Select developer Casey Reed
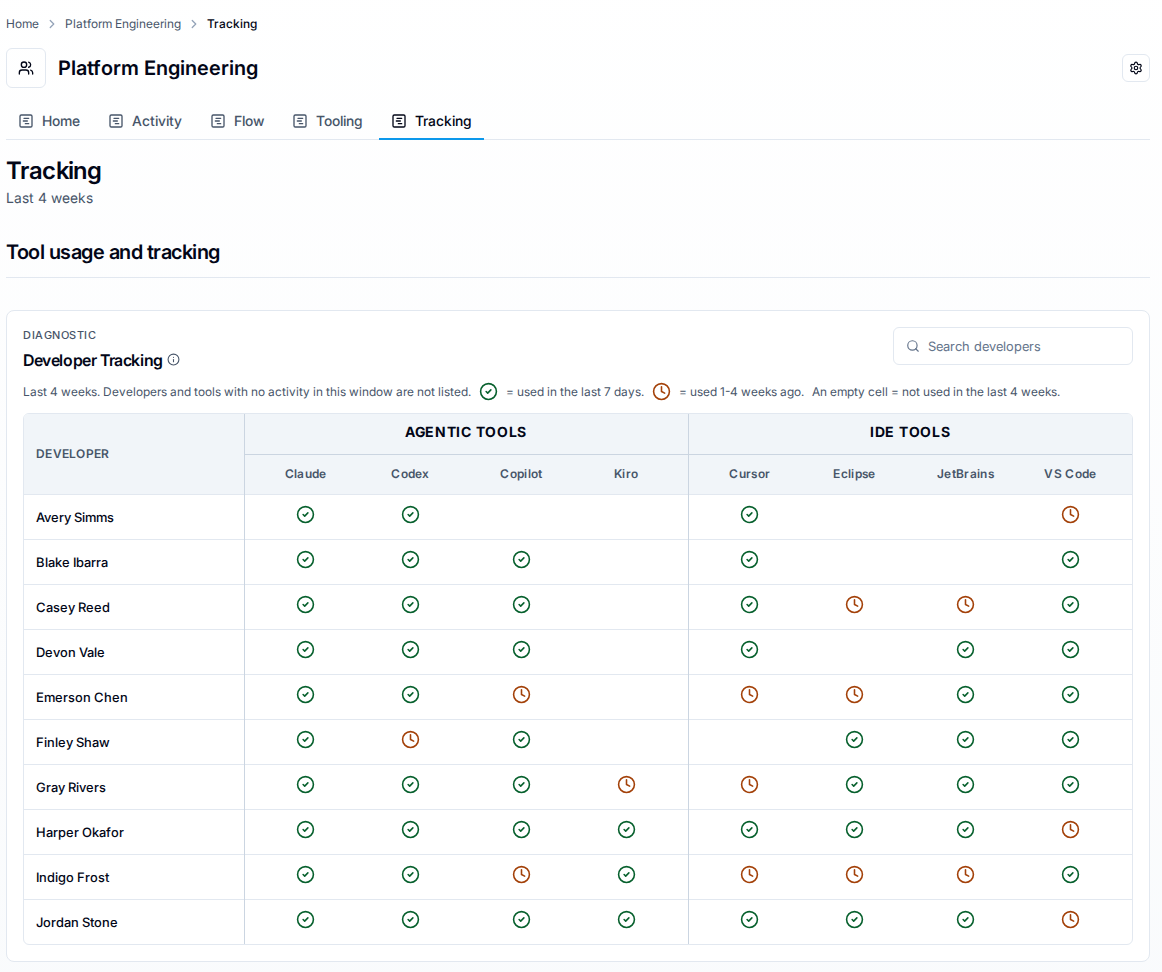This screenshot has width=1162, height=972. click(73, 608)
